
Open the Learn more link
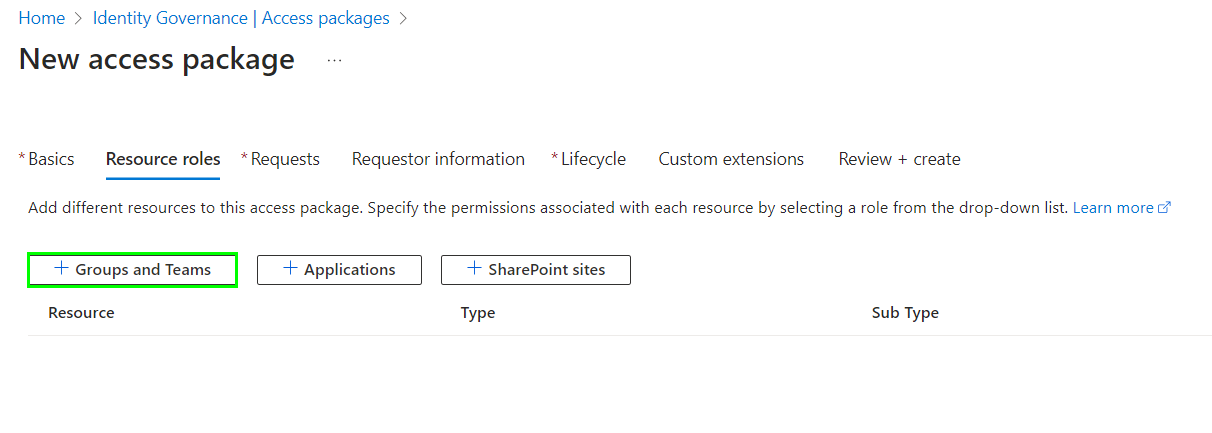pos(1113,208)
